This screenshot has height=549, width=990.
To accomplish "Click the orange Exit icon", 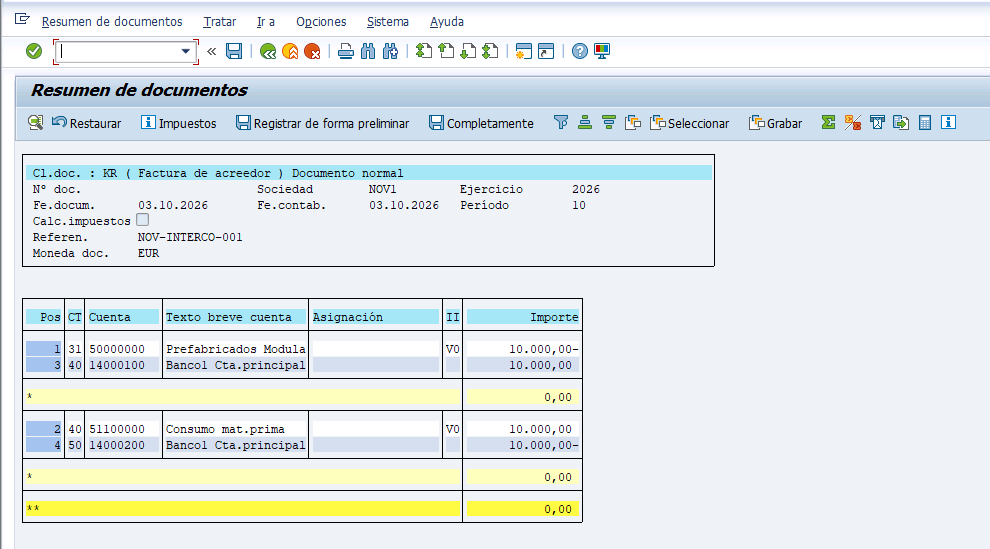I will tap(290, 51).
